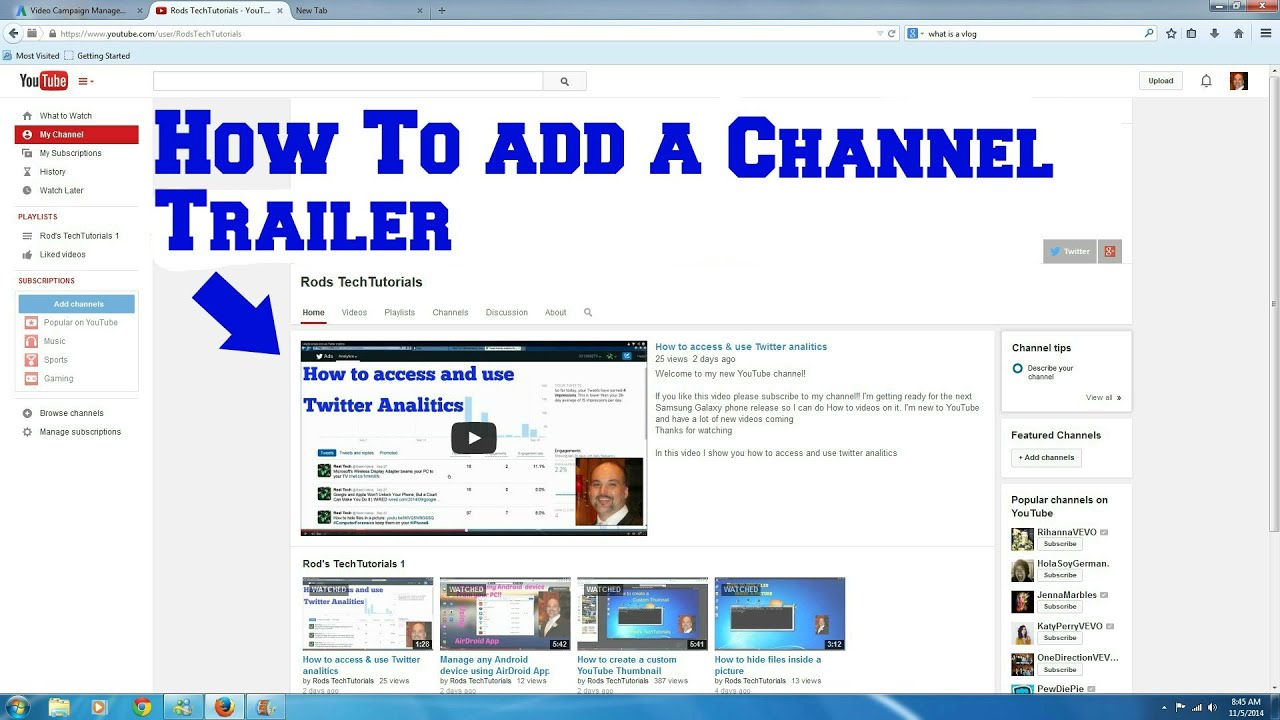This screenshot has height=720, width=1280.
Task: Select My Channel in sidebar
Action: [x=76, y=134]
